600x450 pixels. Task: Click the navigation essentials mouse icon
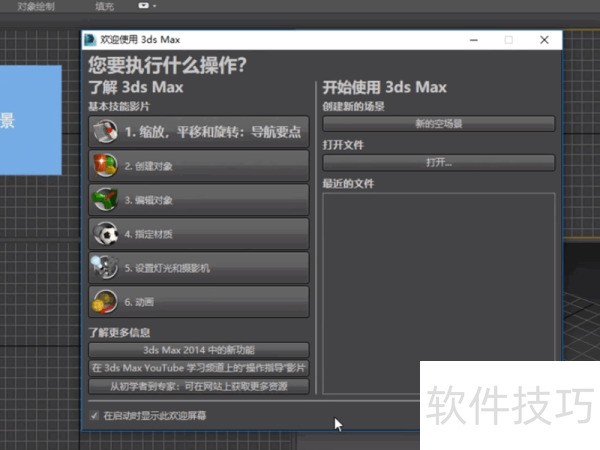coord(106,131)
